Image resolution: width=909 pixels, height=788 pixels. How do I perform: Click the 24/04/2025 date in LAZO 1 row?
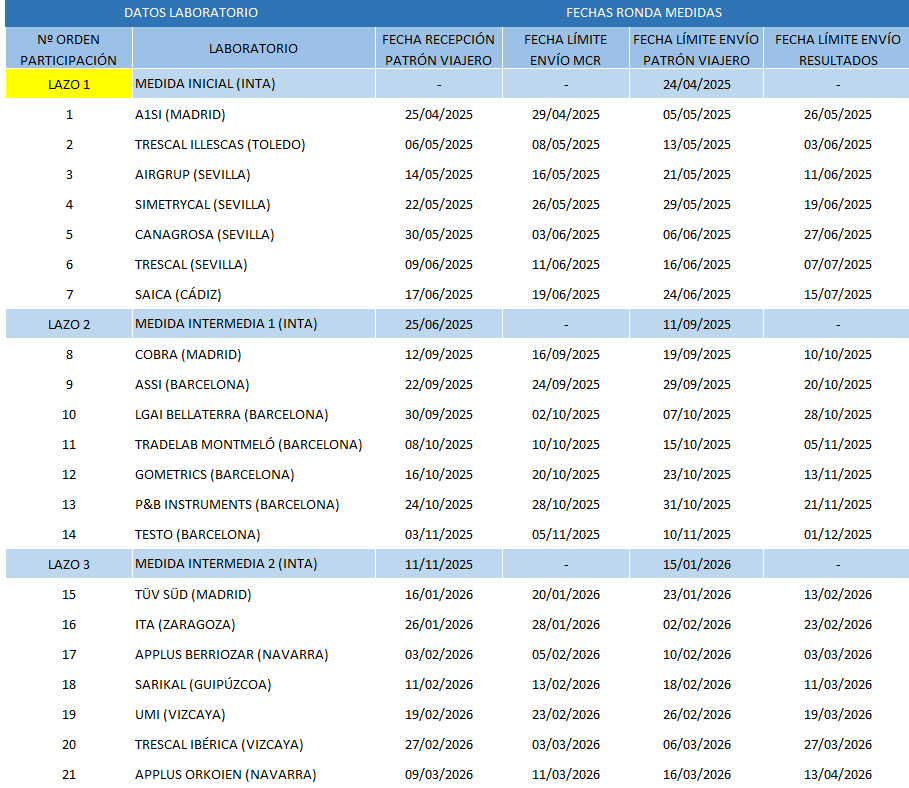697,85
